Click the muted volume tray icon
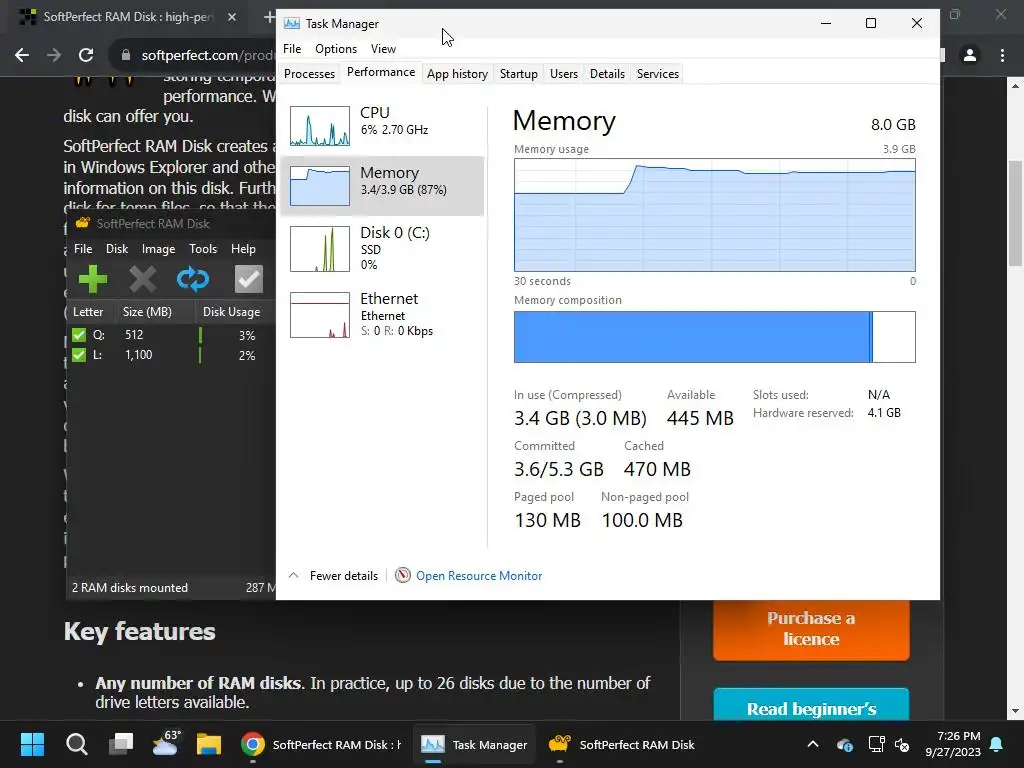 903,744
